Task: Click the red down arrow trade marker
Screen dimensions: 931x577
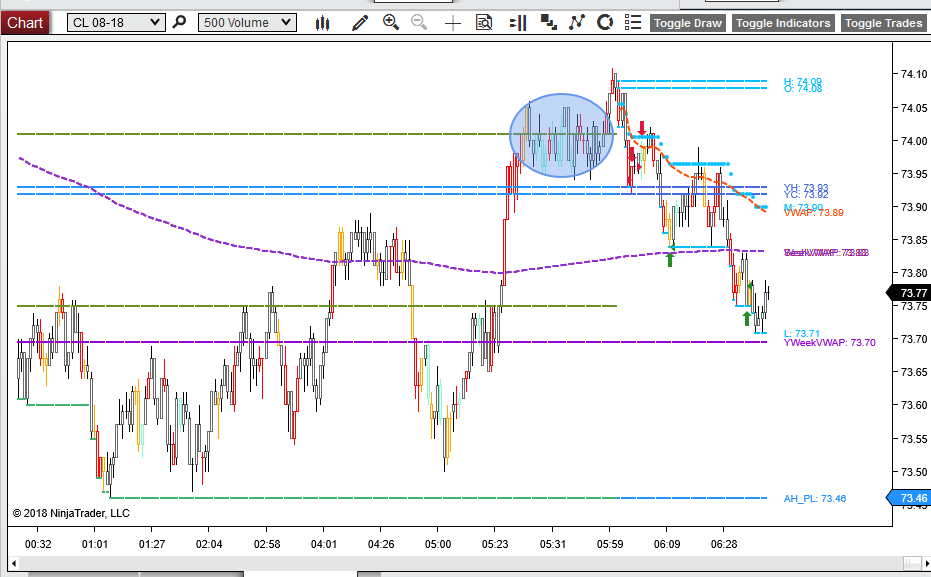Action: 642,128
